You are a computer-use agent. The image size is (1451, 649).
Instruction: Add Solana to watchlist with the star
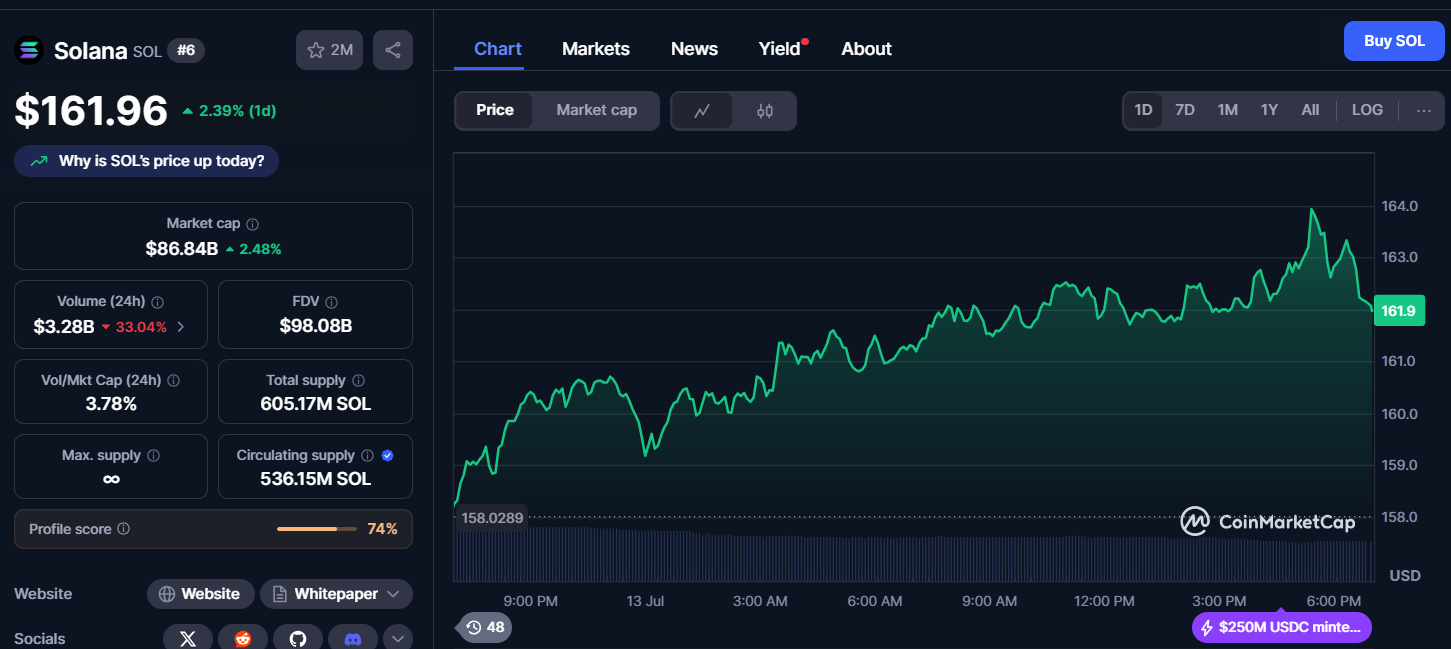pyautogui.click(x=329, y=50)
